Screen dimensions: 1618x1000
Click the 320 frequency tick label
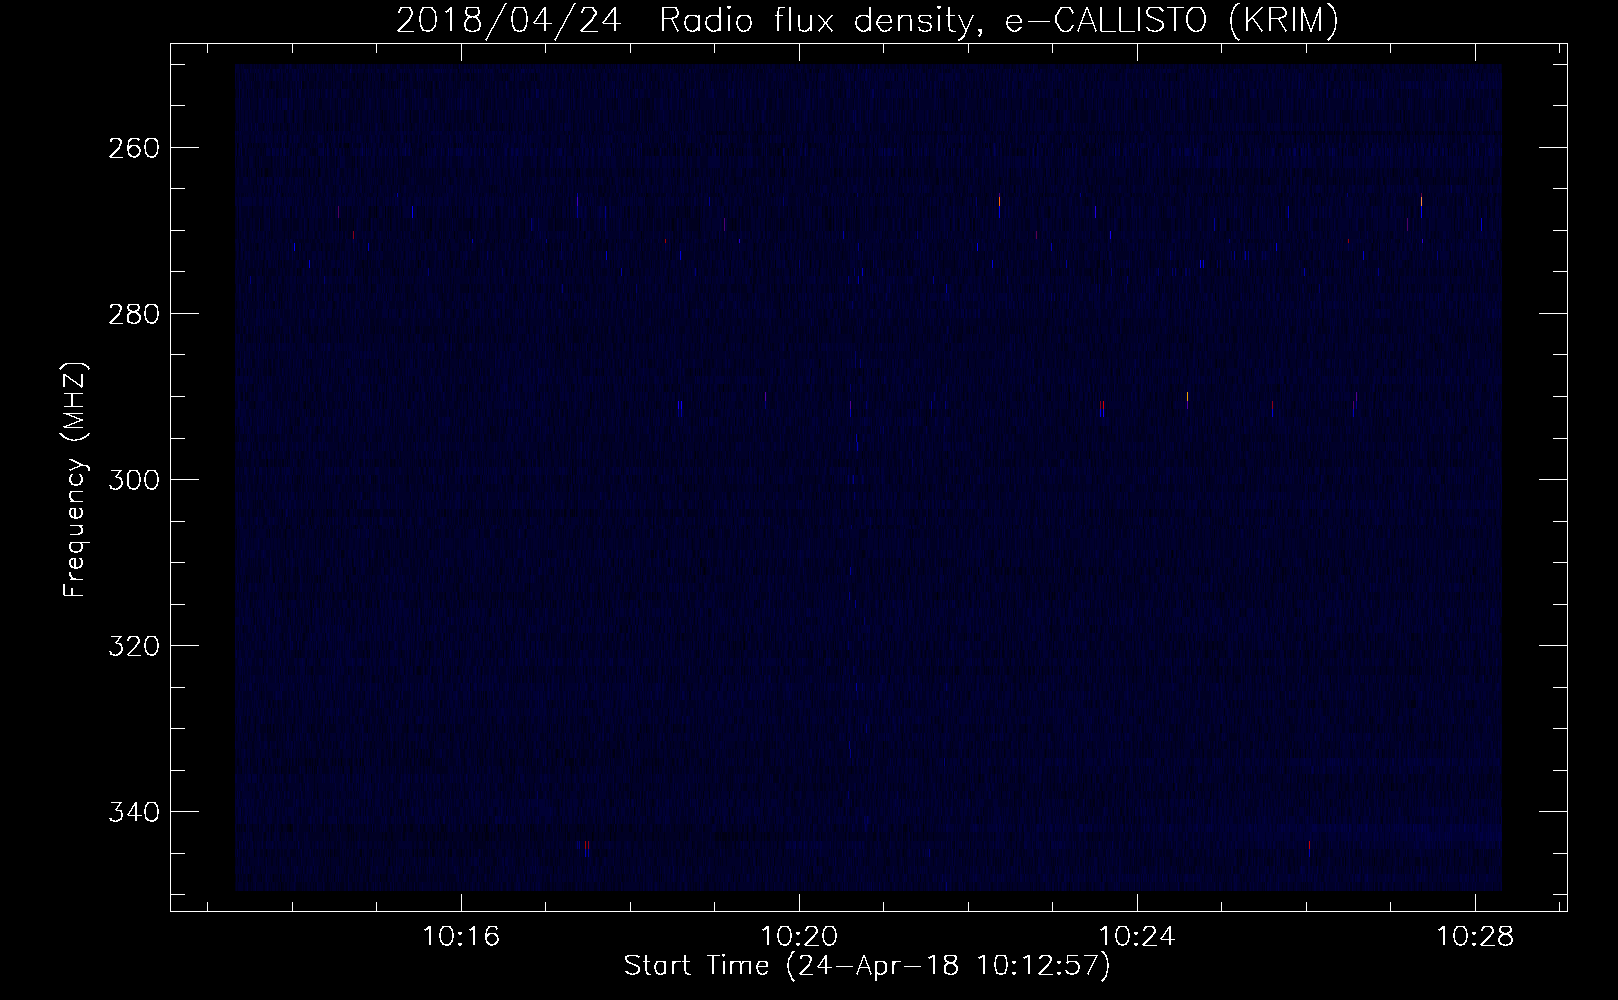tap(132, 645)
